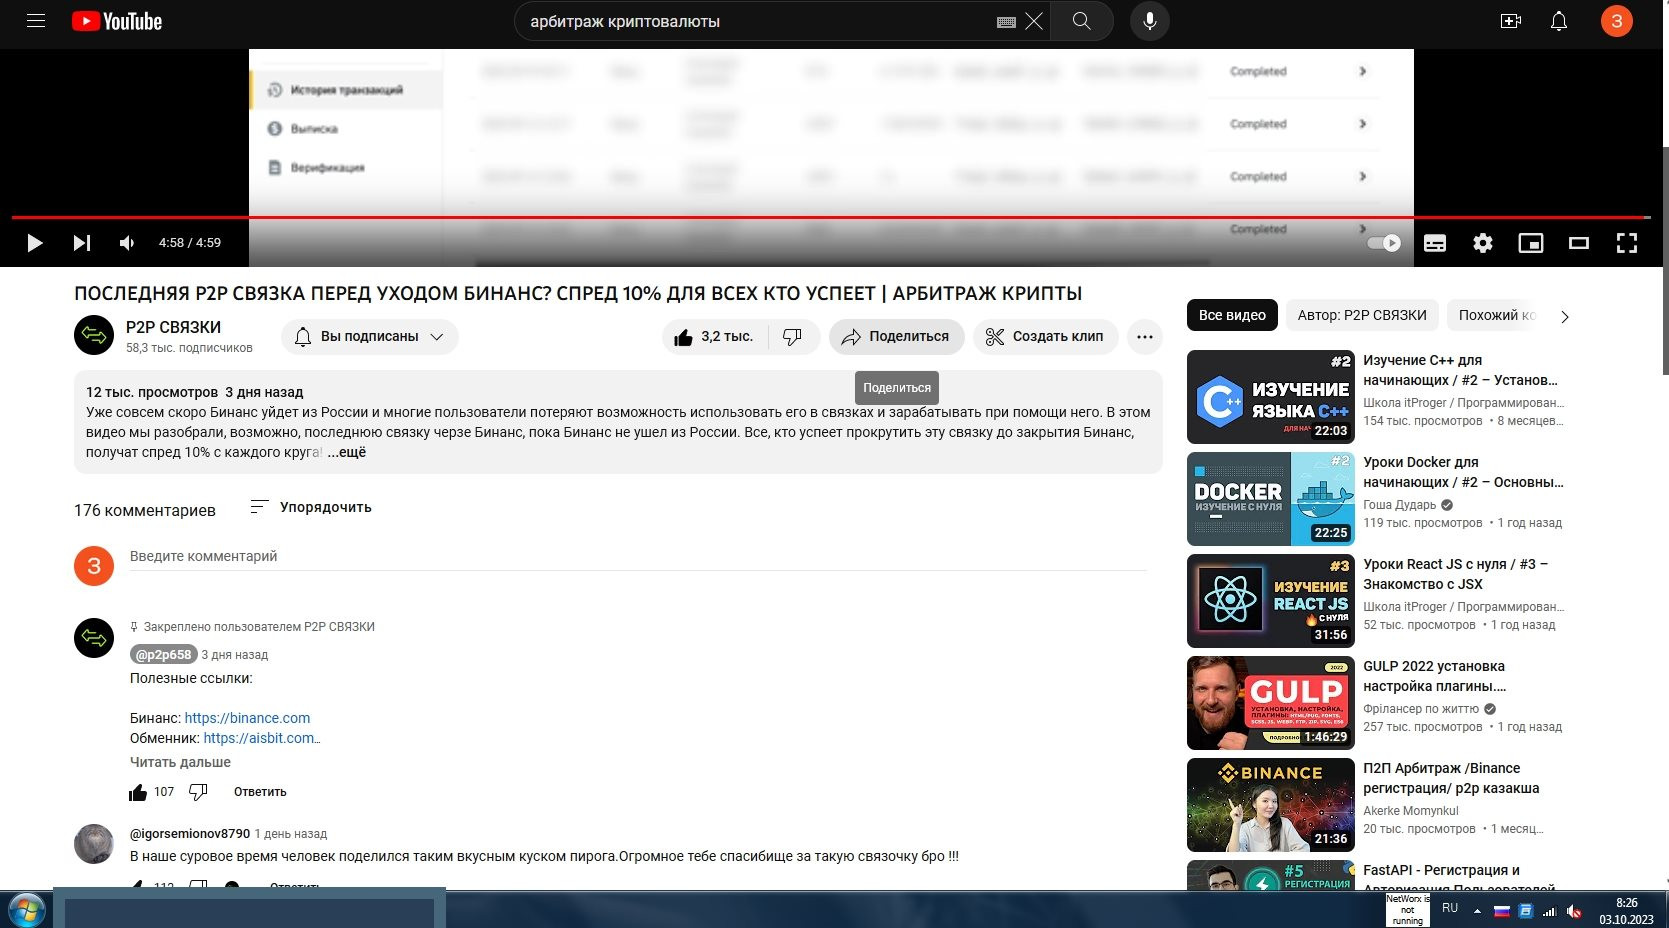Open the Docker lessons video thumbnail
This screenshot has width=1669, height=928.
click(1271, 499)
